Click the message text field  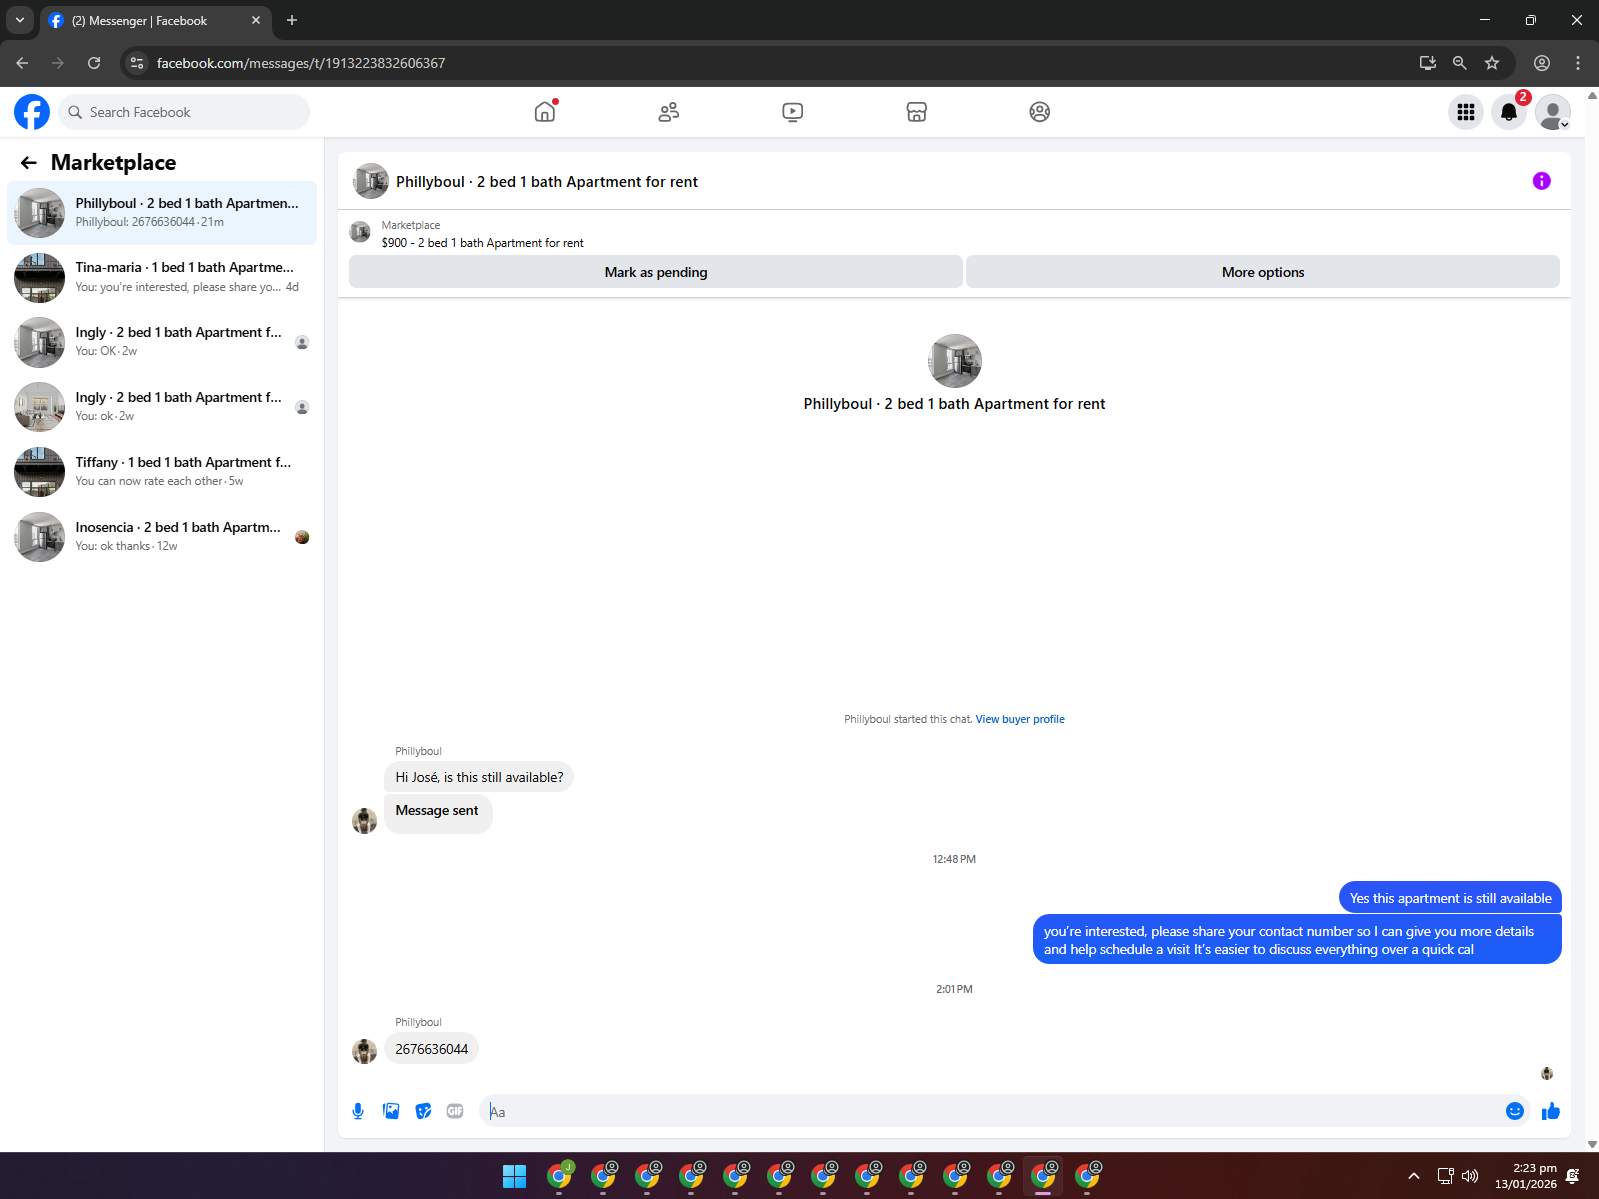[990, 1111]
